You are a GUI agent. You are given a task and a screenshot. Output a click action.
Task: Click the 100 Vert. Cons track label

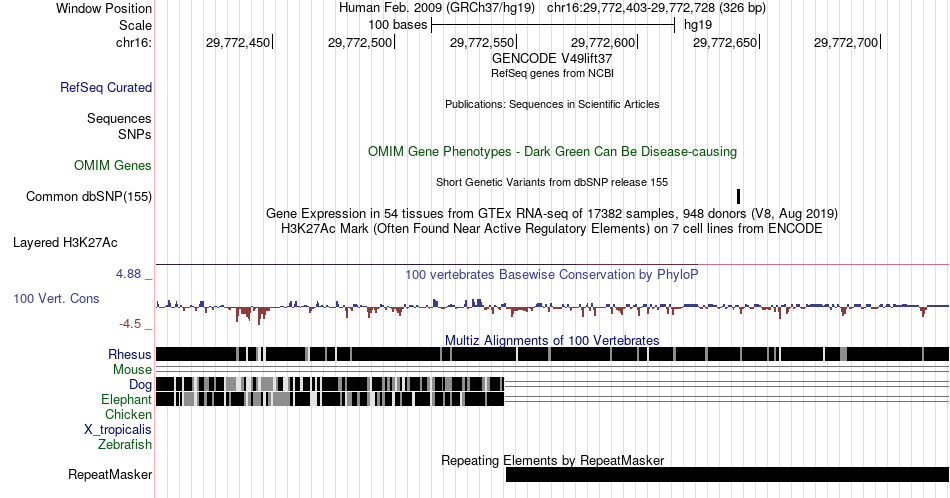pyautogui.click(x=56, y=298)
